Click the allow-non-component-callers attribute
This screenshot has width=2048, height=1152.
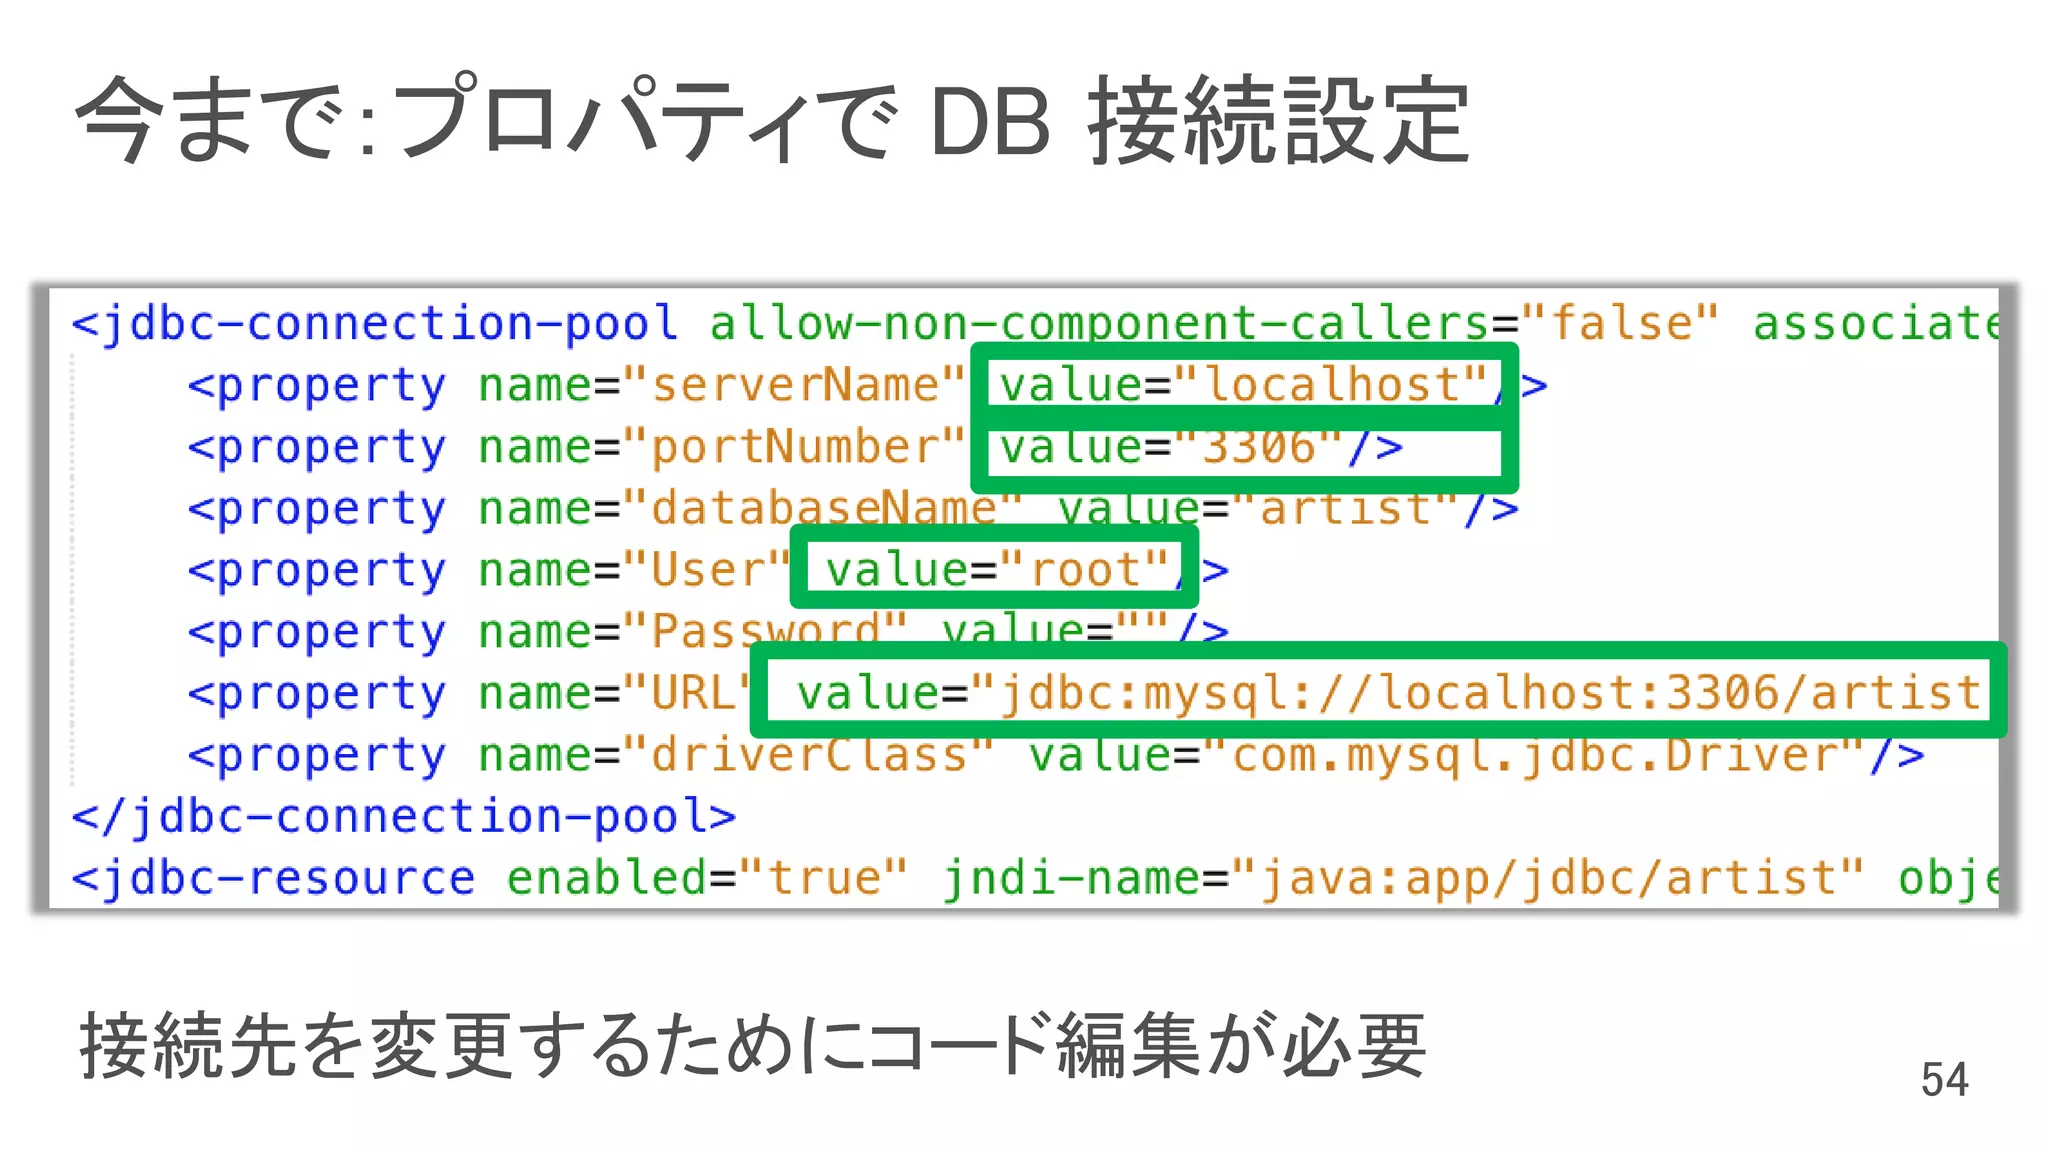tap(1100, 323)
